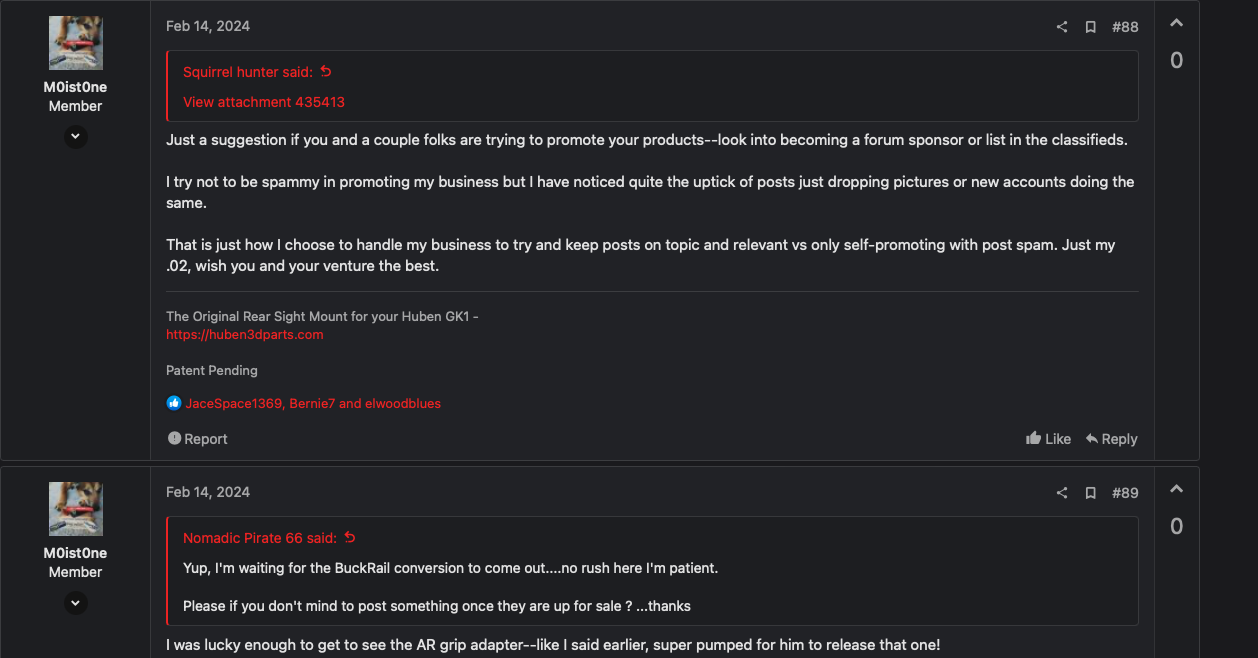The image size is (1258, 658).
Task: Jump to Squirrel hunter's quoted post arrow
Action: 326,72
